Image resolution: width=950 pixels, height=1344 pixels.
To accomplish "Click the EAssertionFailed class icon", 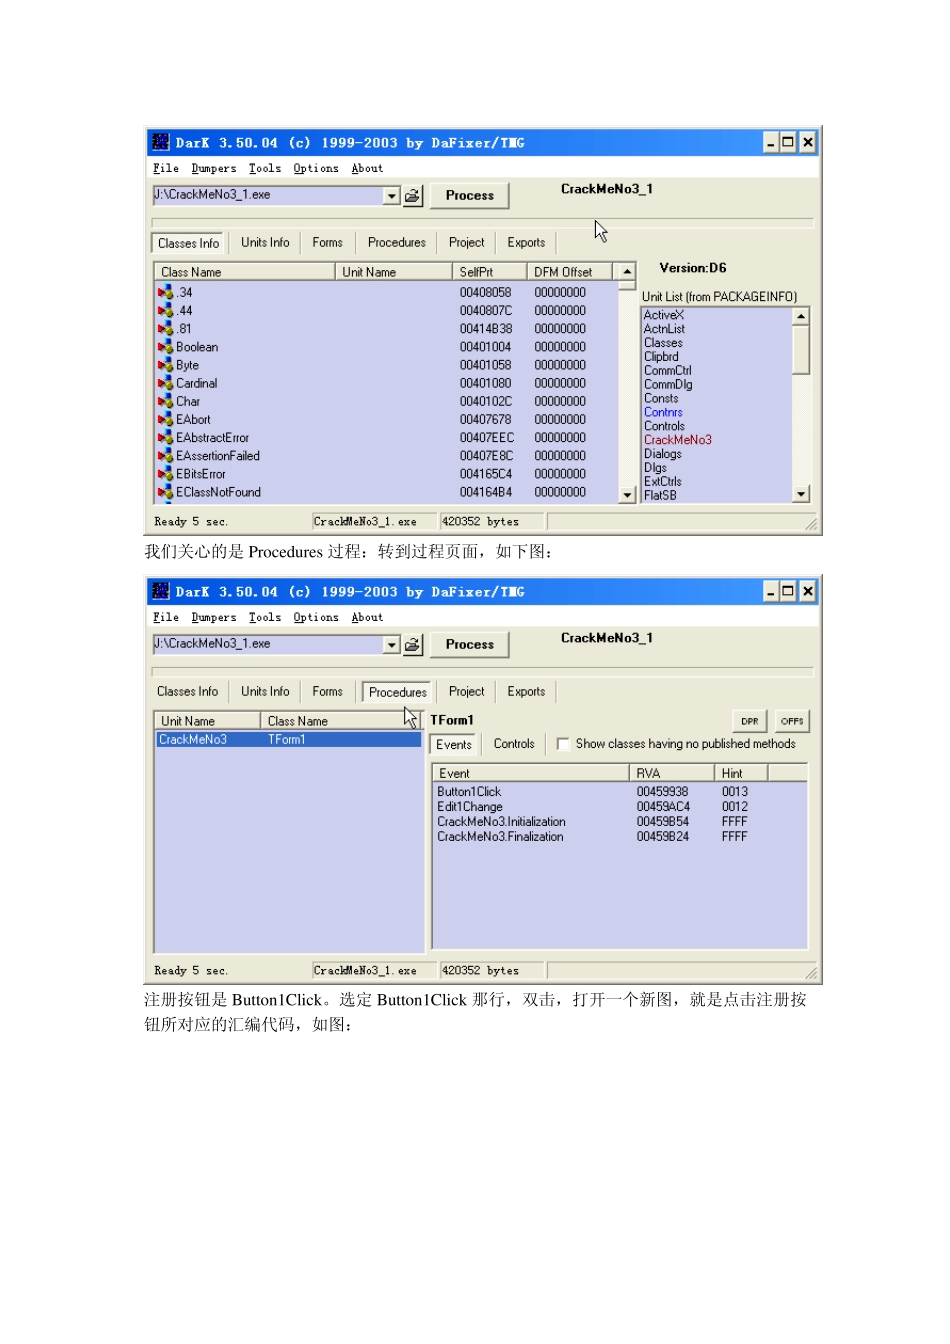I will [x=165, y=455].
